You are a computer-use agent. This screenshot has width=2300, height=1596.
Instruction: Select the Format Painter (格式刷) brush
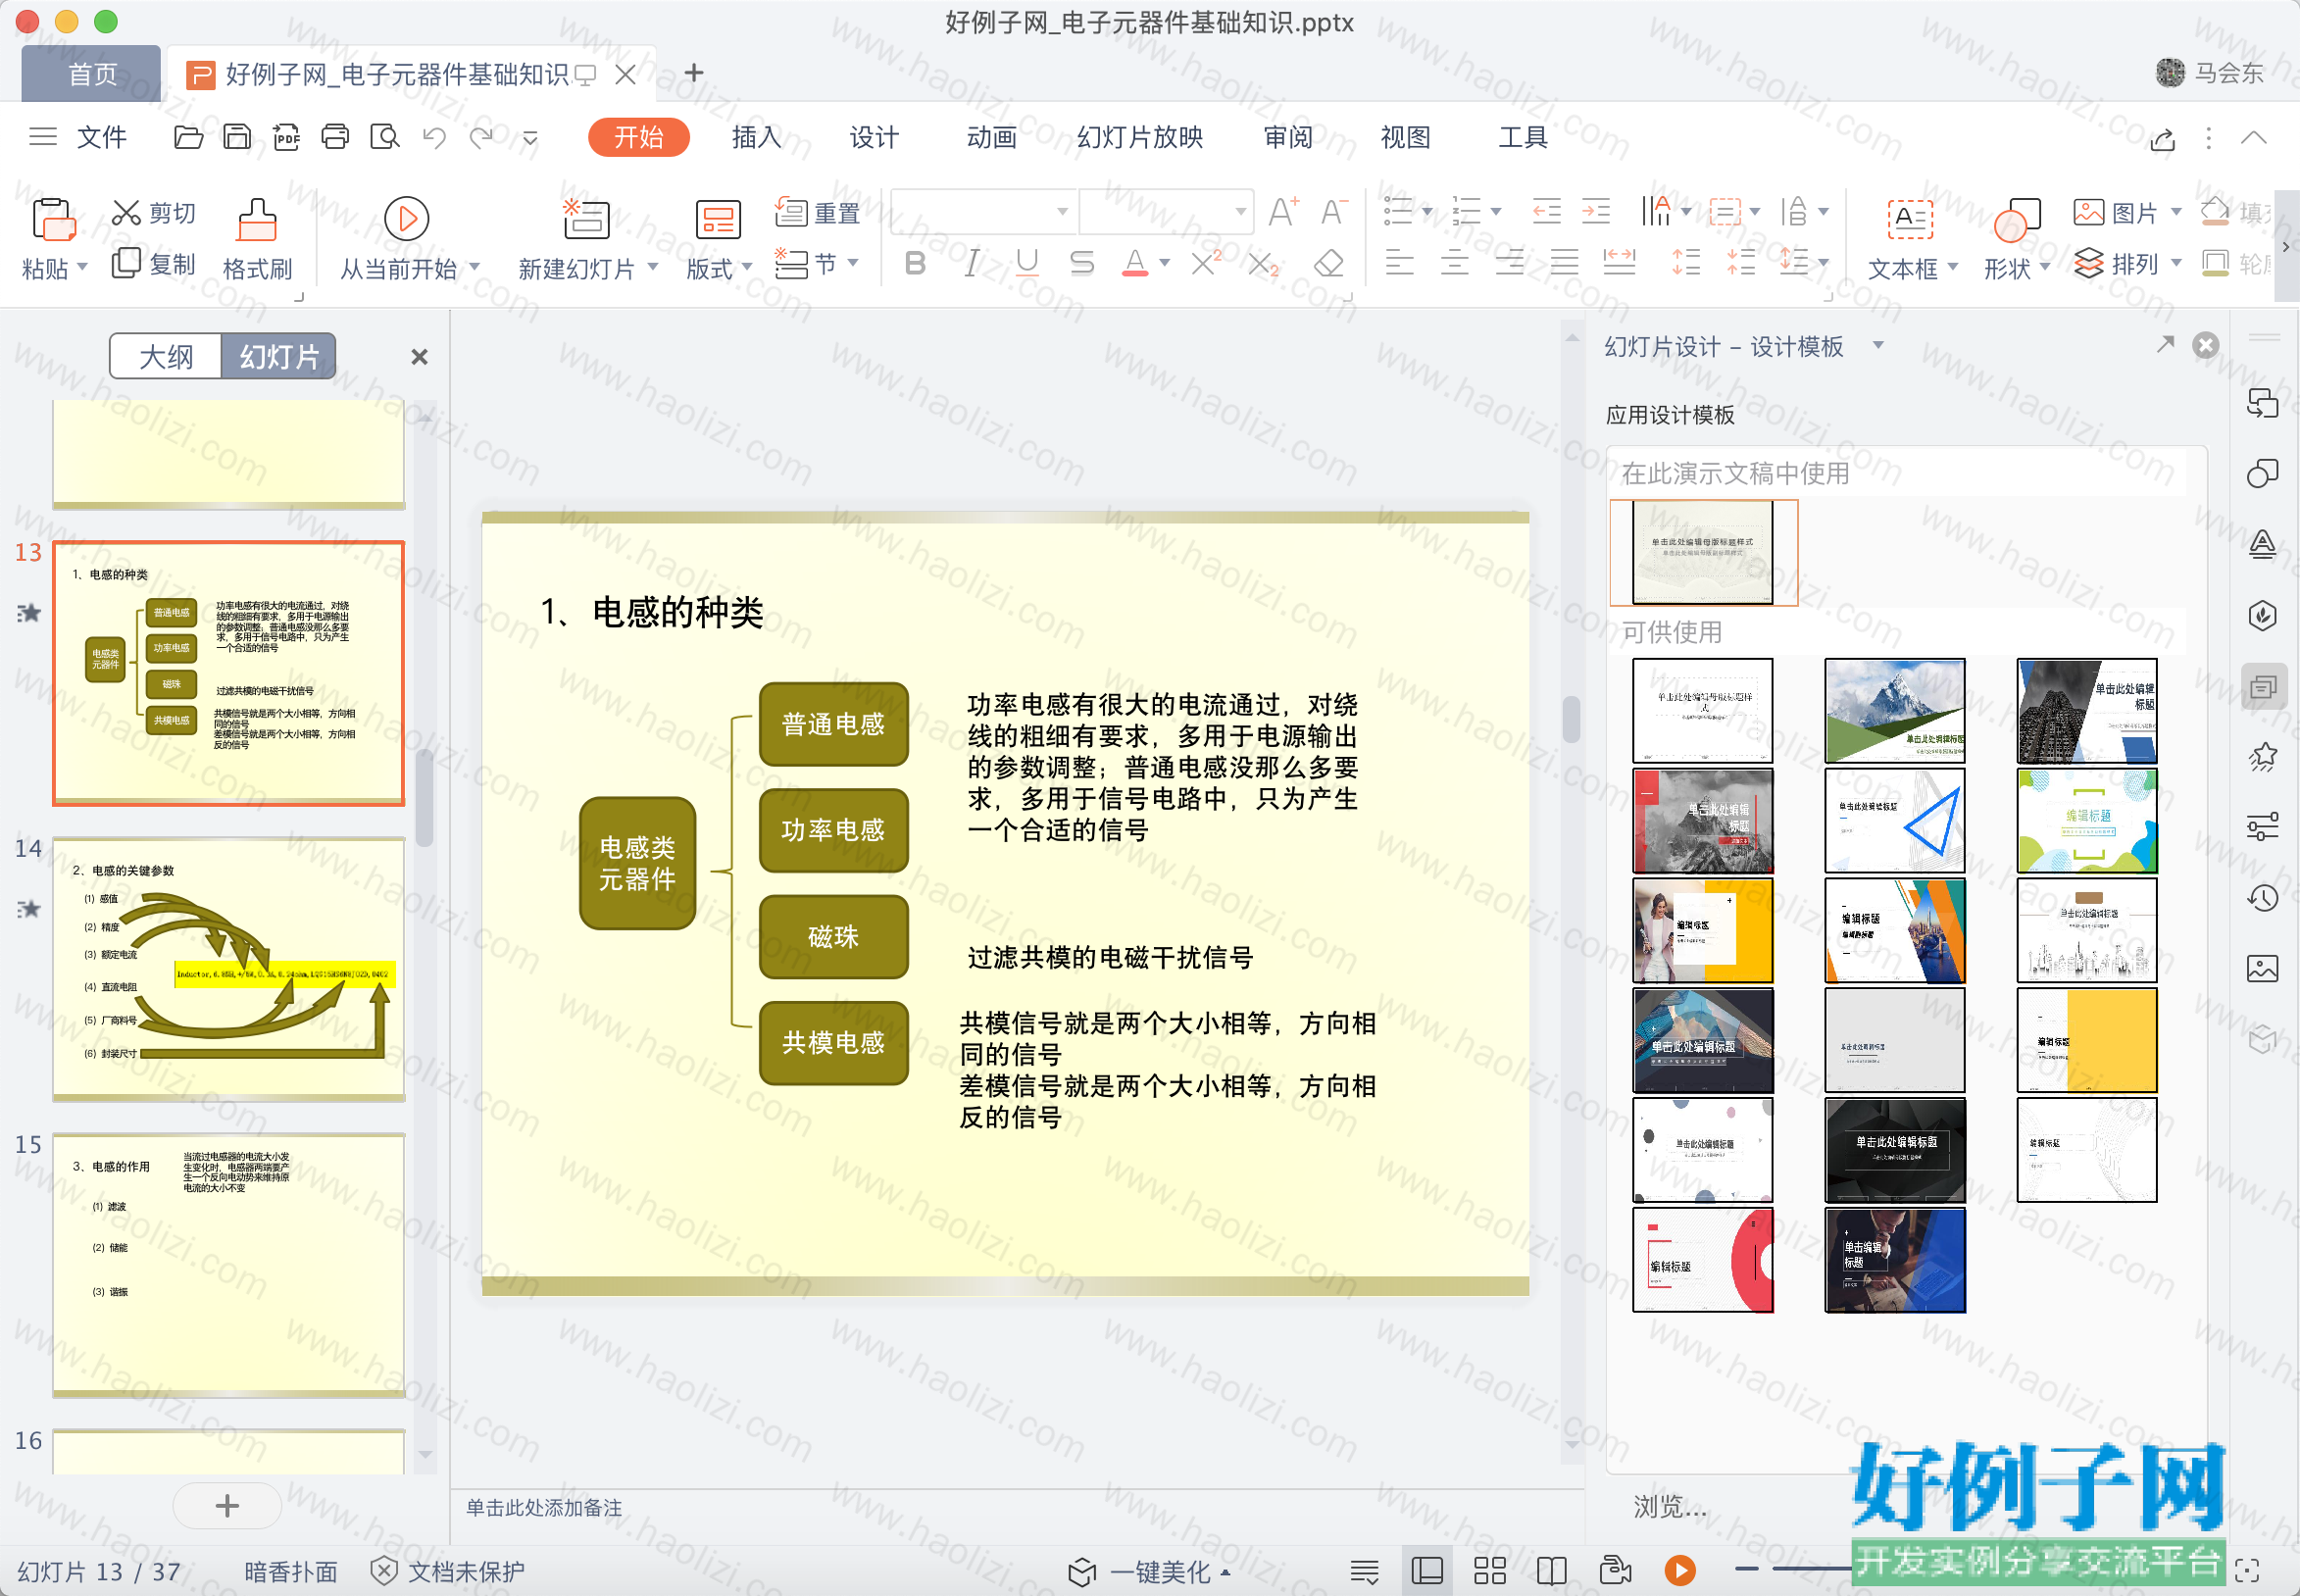click(257, 220)
